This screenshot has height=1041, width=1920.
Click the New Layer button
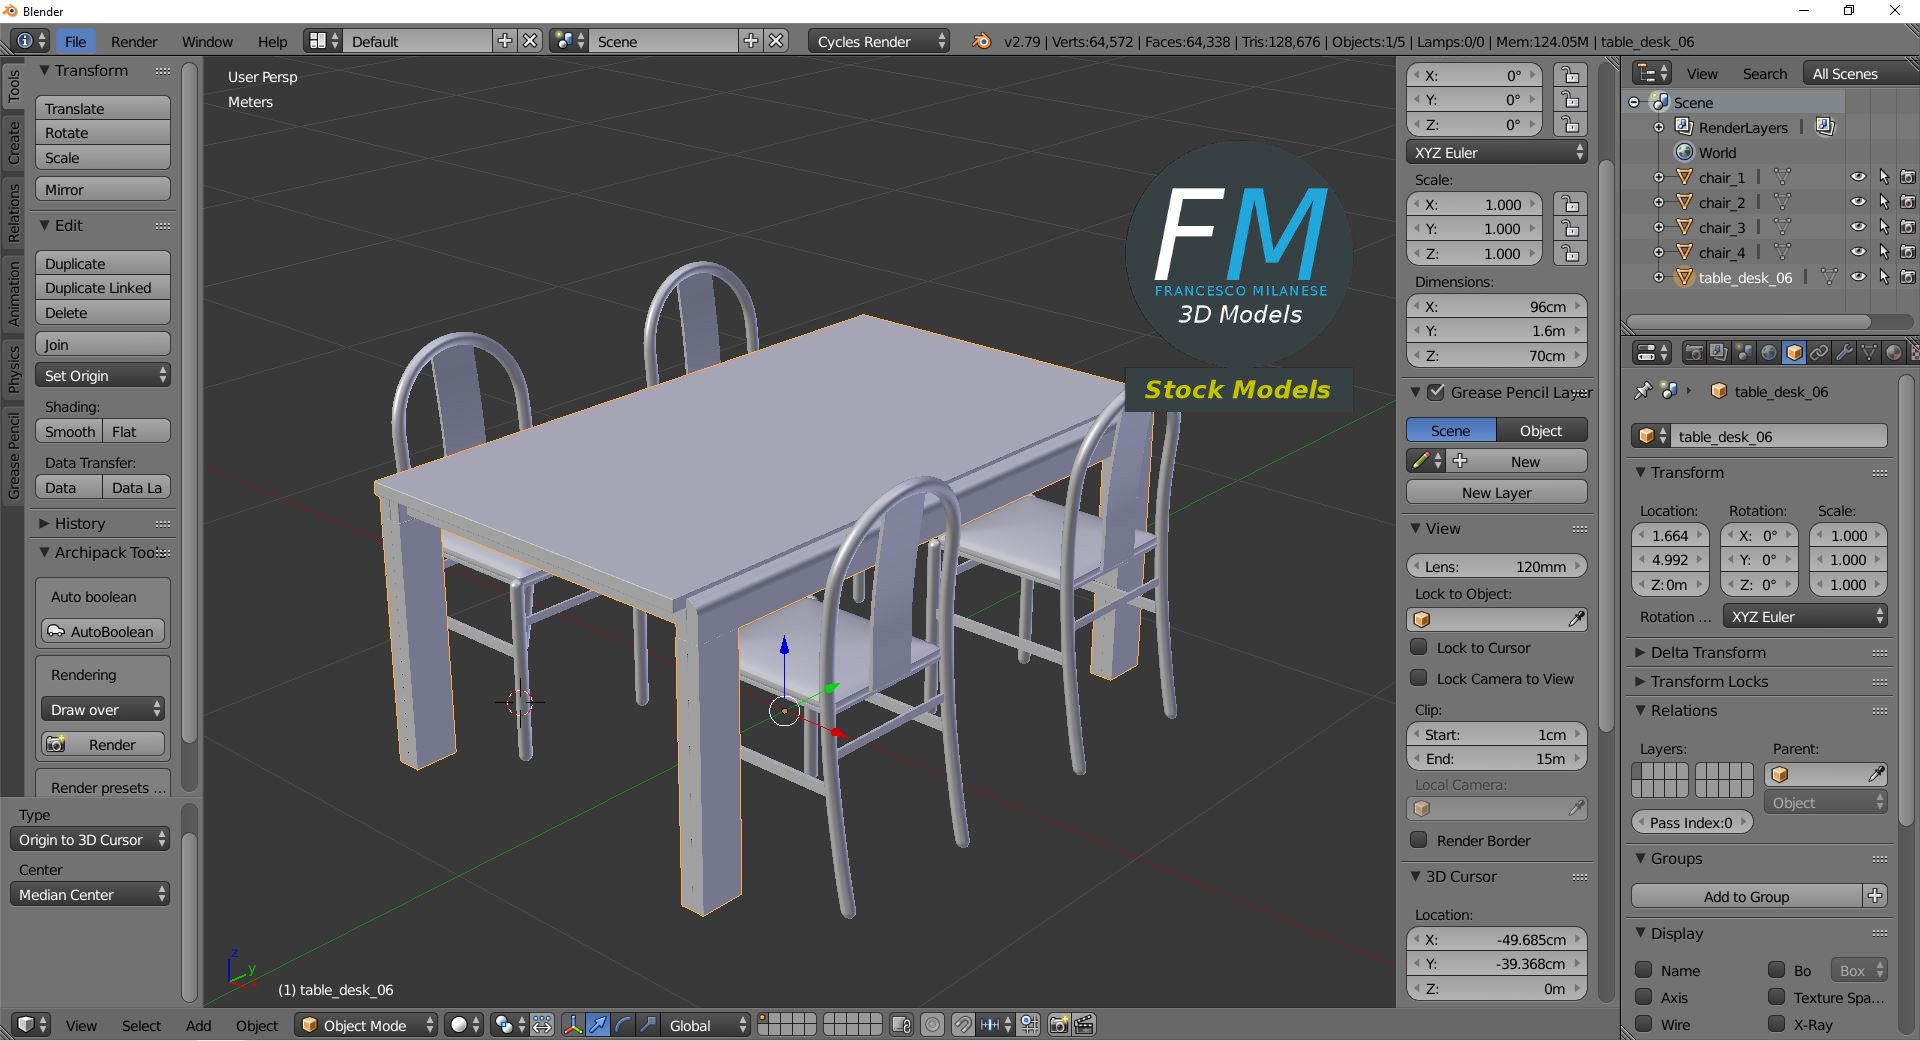pos(1495,492)
